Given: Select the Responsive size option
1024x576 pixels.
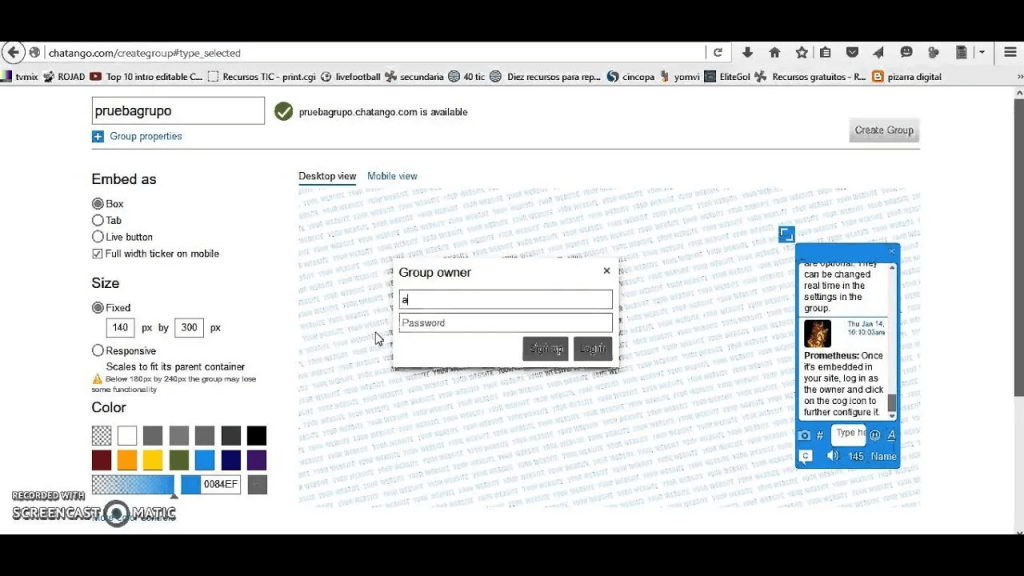Looking at the screenshot, I should [x=98, y=351].
